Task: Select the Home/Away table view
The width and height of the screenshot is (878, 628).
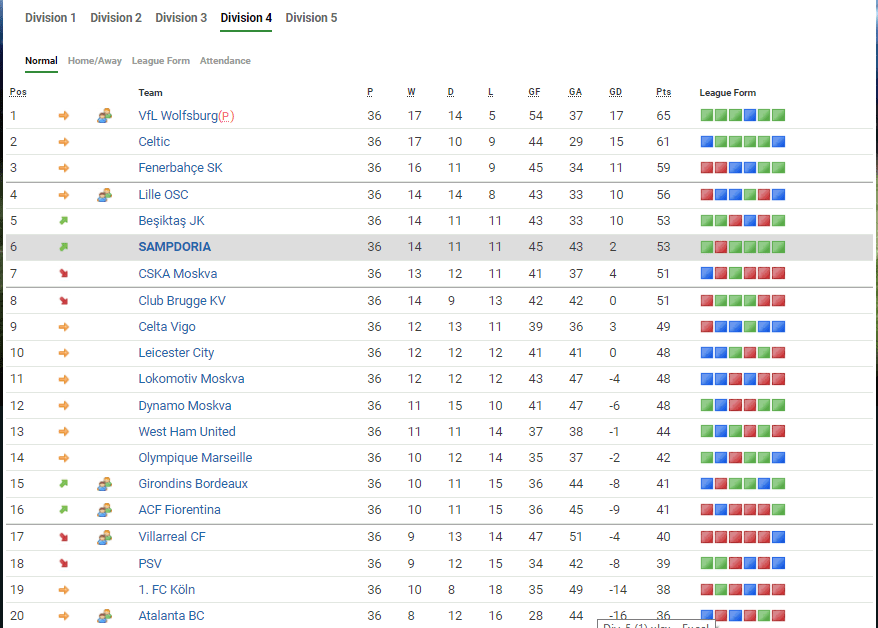Action: [95, 61]
